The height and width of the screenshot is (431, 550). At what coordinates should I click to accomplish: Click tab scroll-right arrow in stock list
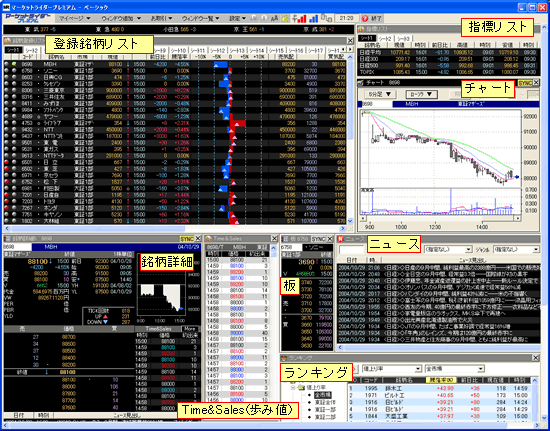coord(349,49)
